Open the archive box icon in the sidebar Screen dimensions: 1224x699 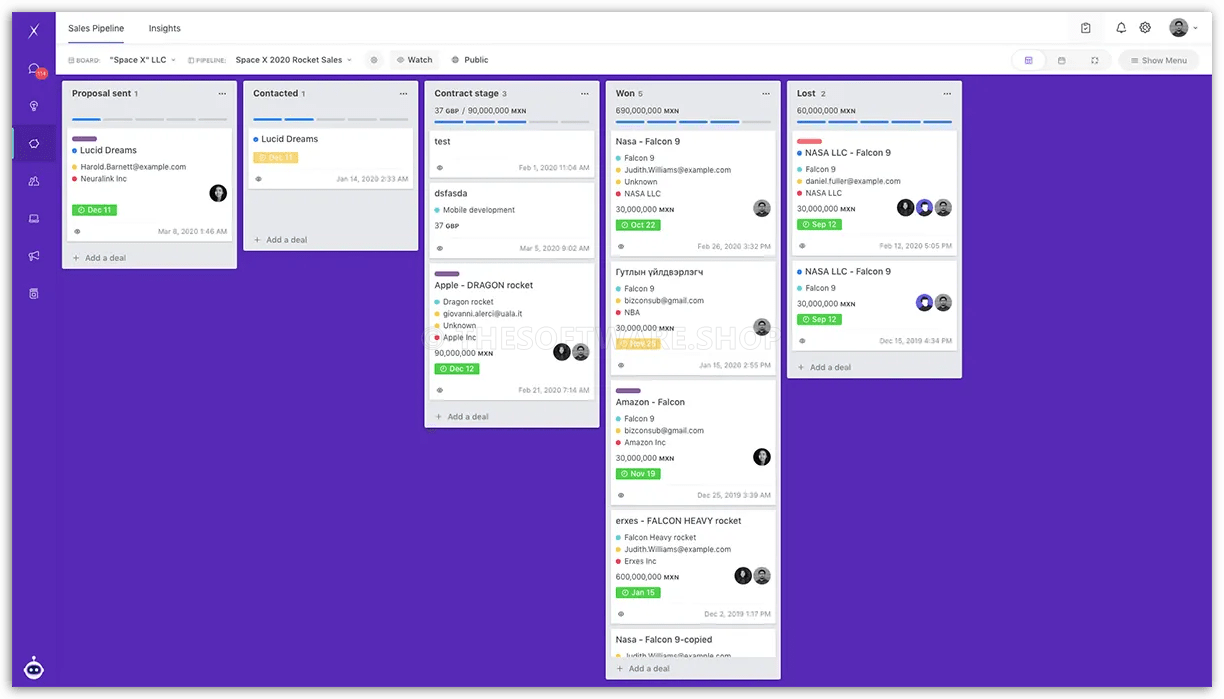pos(34,294)
